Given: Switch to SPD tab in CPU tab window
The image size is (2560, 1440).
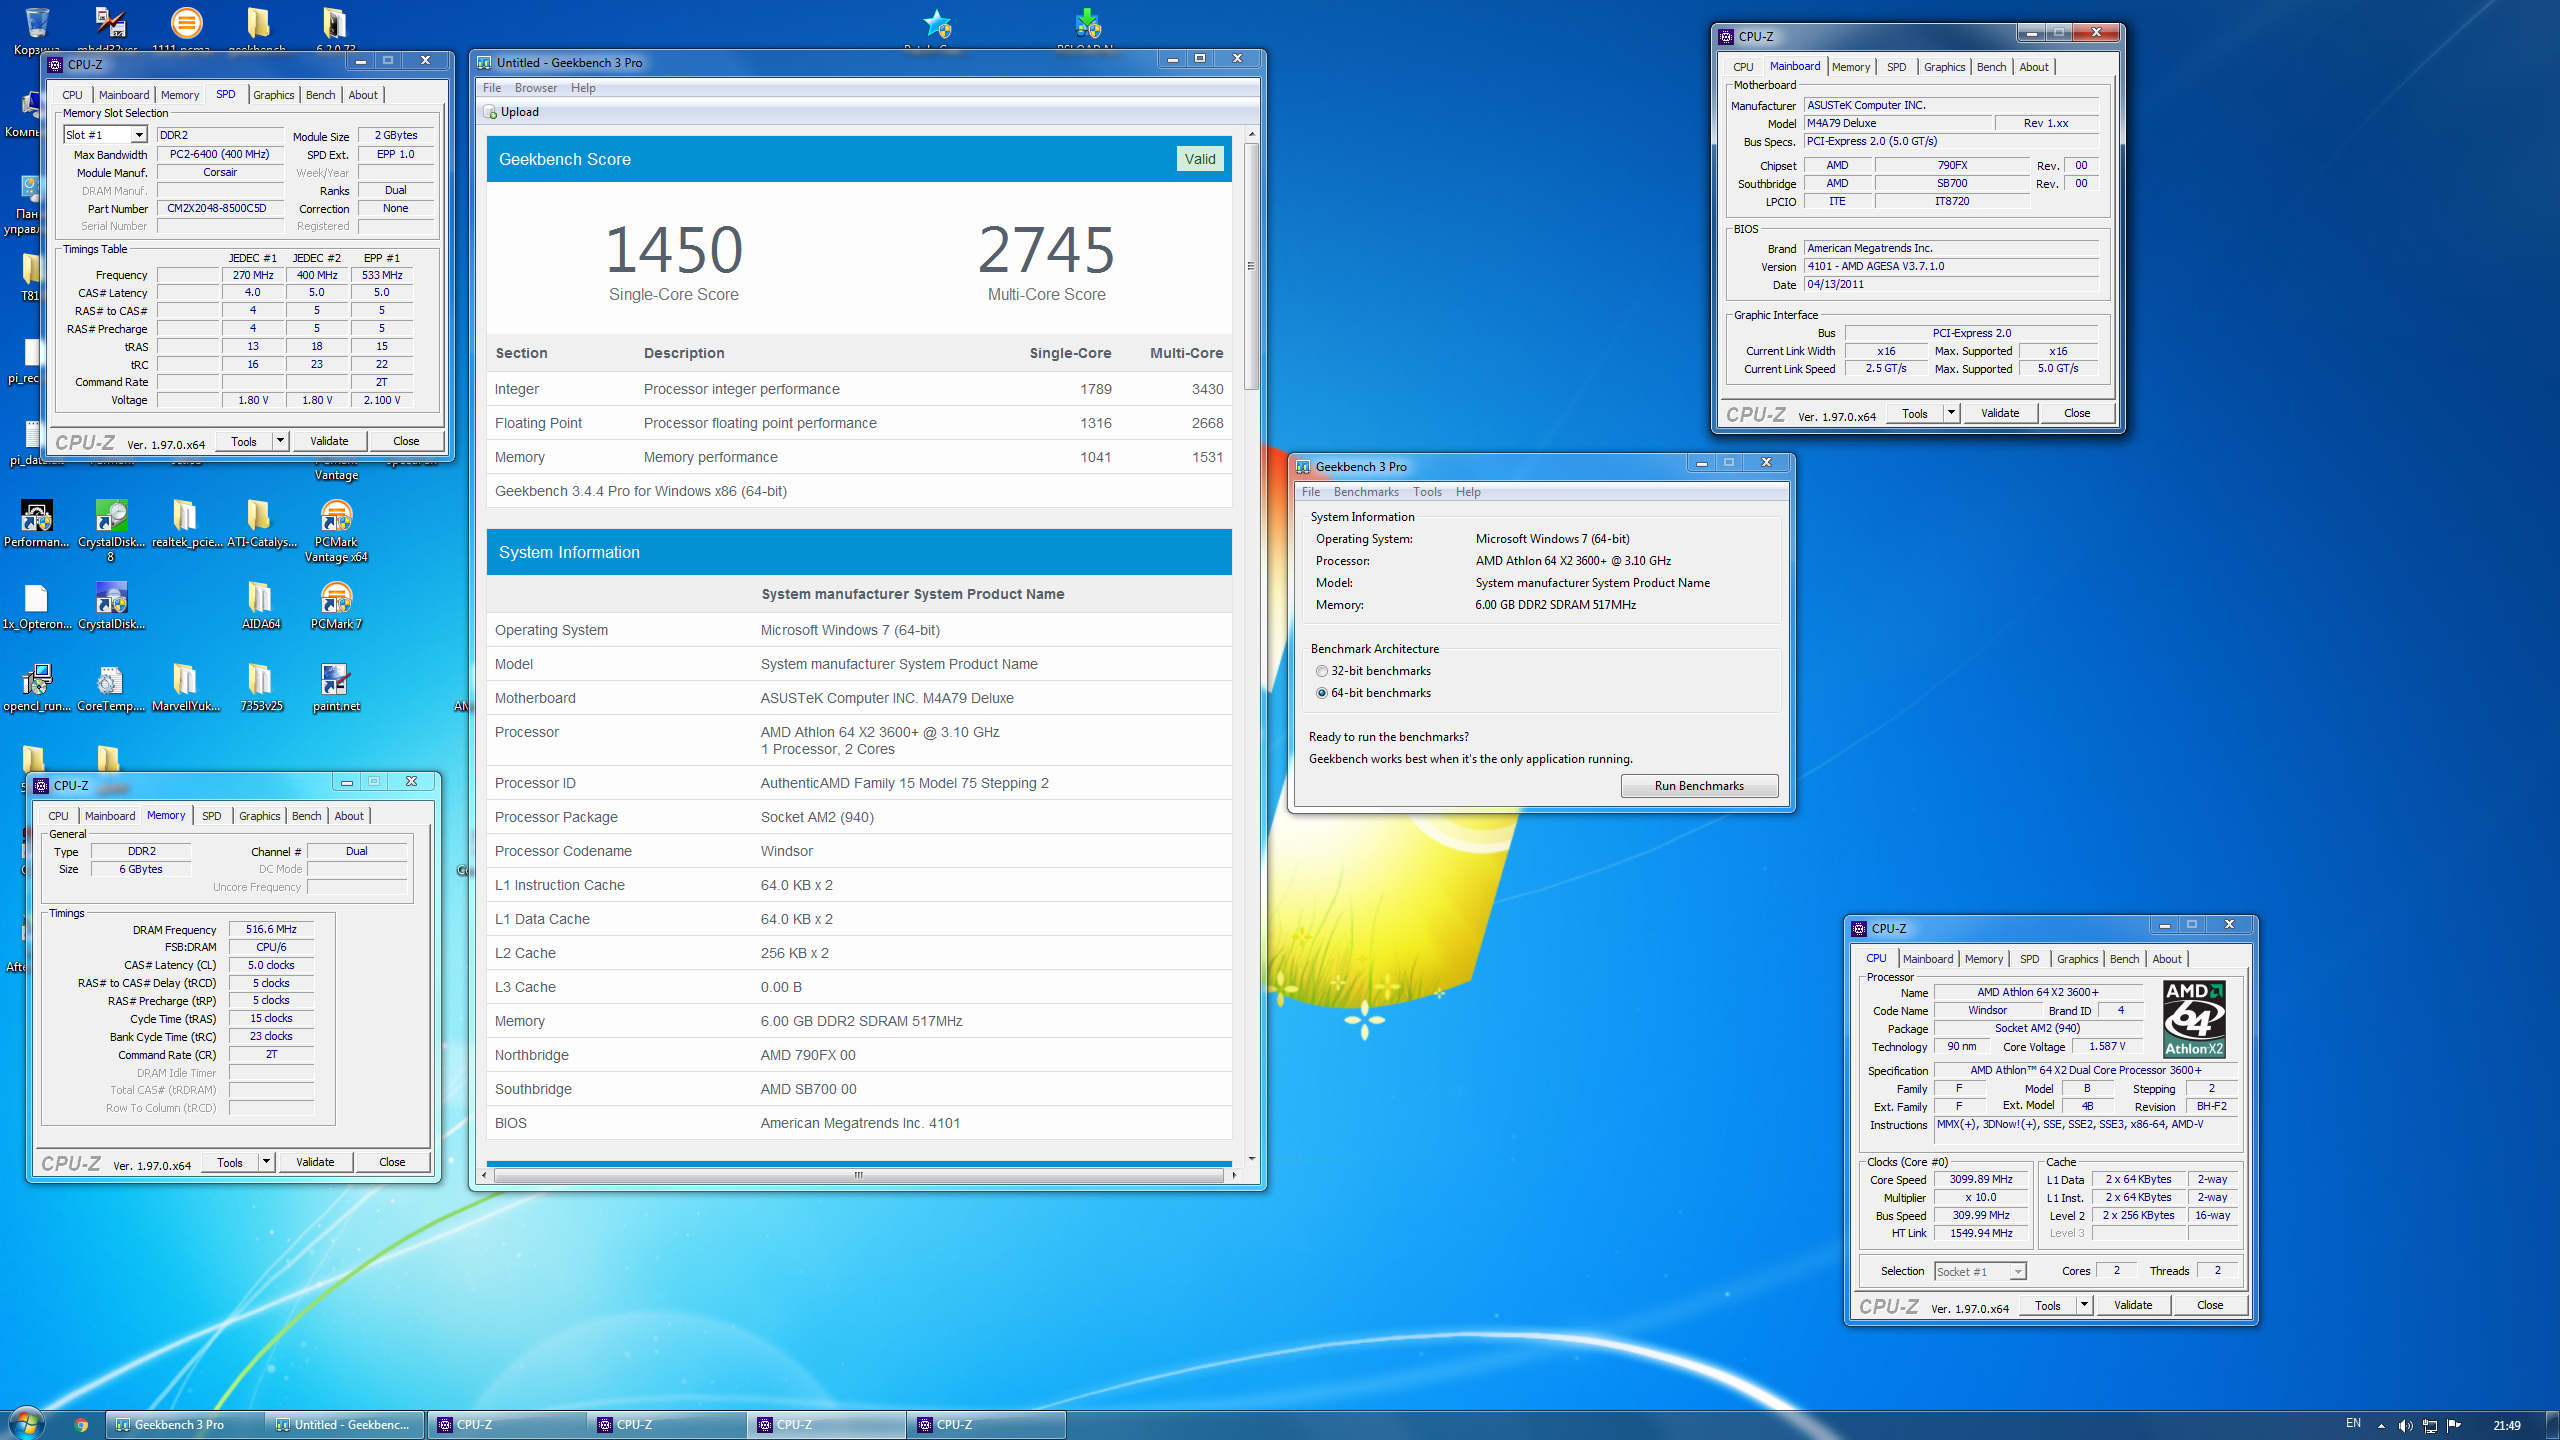Looking at the screenshot, I should [x=2029, y=959].
